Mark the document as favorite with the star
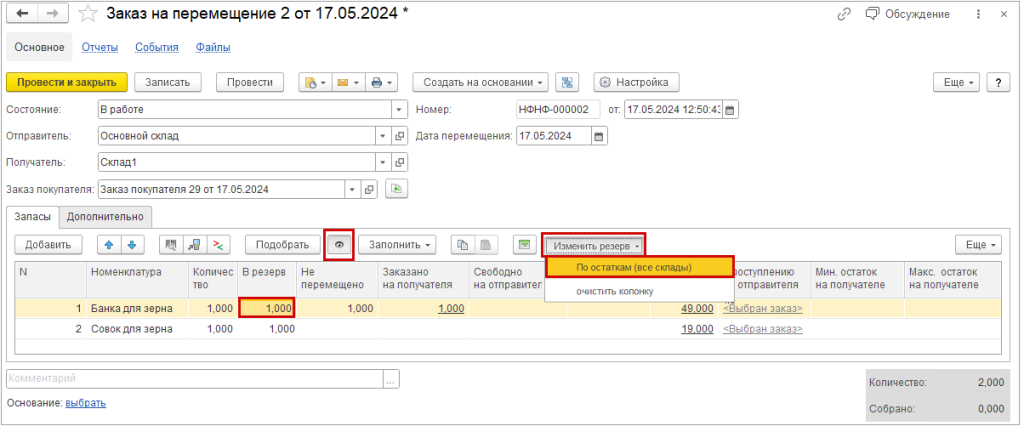This screenshot has width=1024, height=426. pos(88,14)
